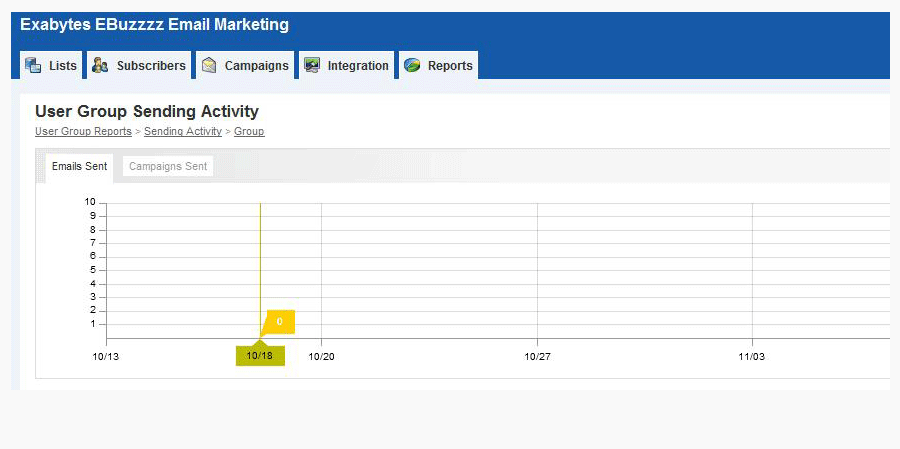
Task: Pick the 10/27 date on the chart axis
Action: click(537, 356)
